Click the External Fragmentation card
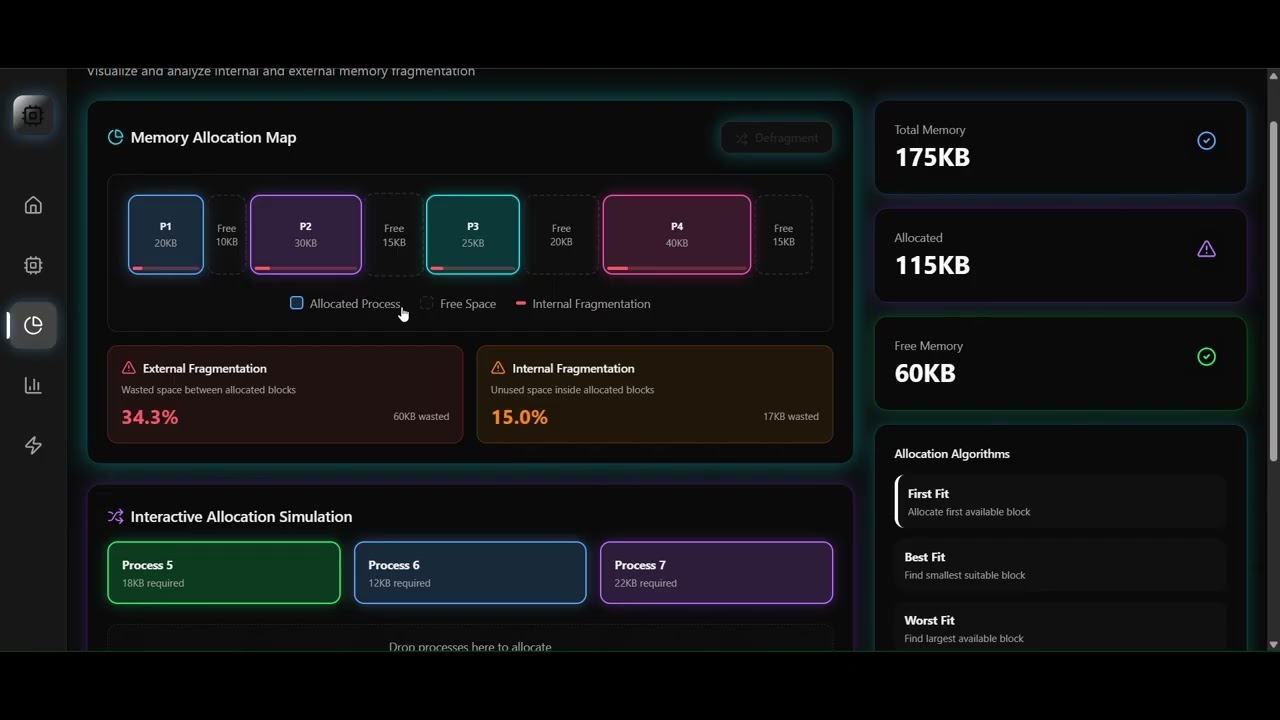Screen dimensions: 1280x720 click(x=285, y=394)
